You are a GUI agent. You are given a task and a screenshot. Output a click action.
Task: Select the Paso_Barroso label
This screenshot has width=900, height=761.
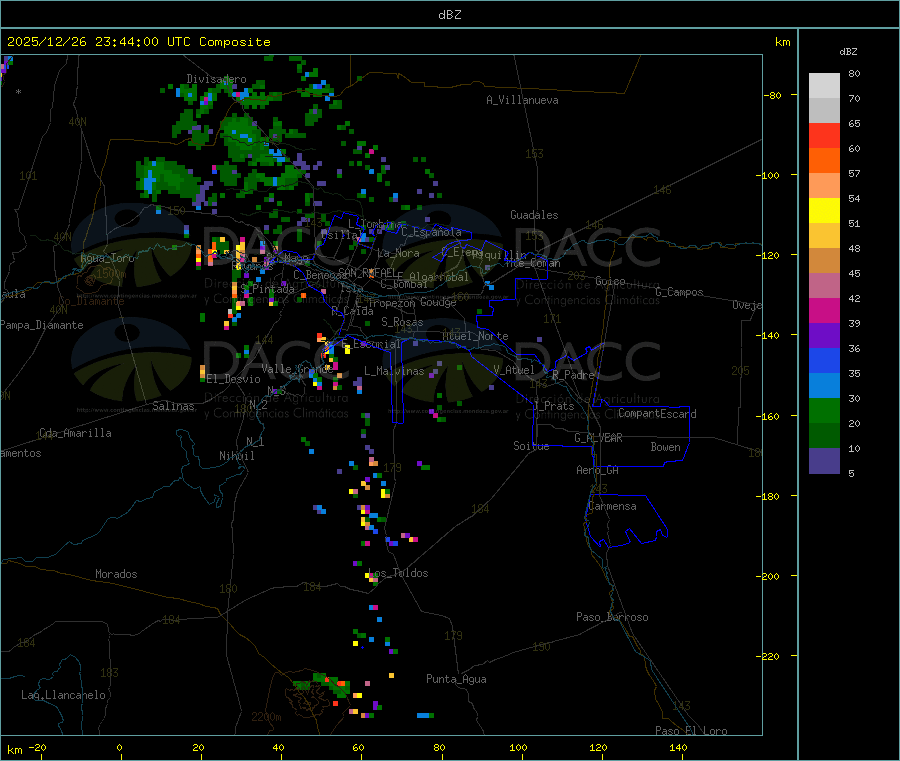pyautogui.click(x=612, y=617)
